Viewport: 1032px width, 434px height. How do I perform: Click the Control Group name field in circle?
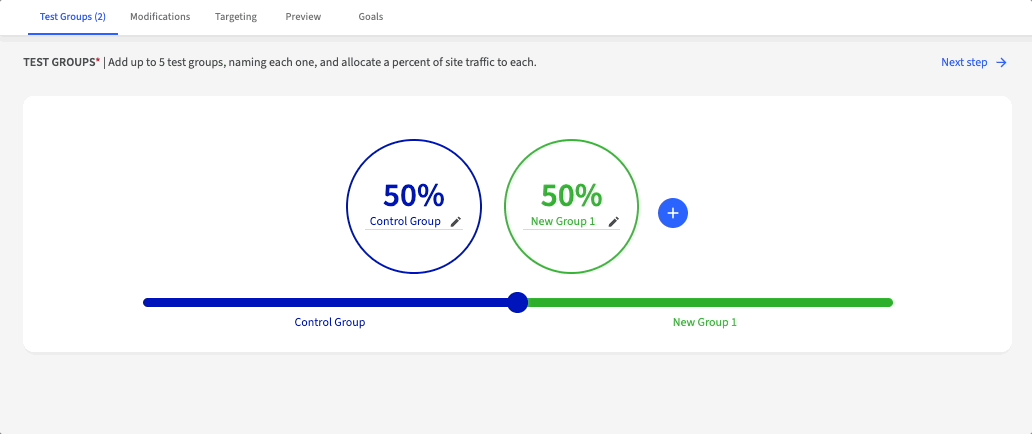point(405,222)
